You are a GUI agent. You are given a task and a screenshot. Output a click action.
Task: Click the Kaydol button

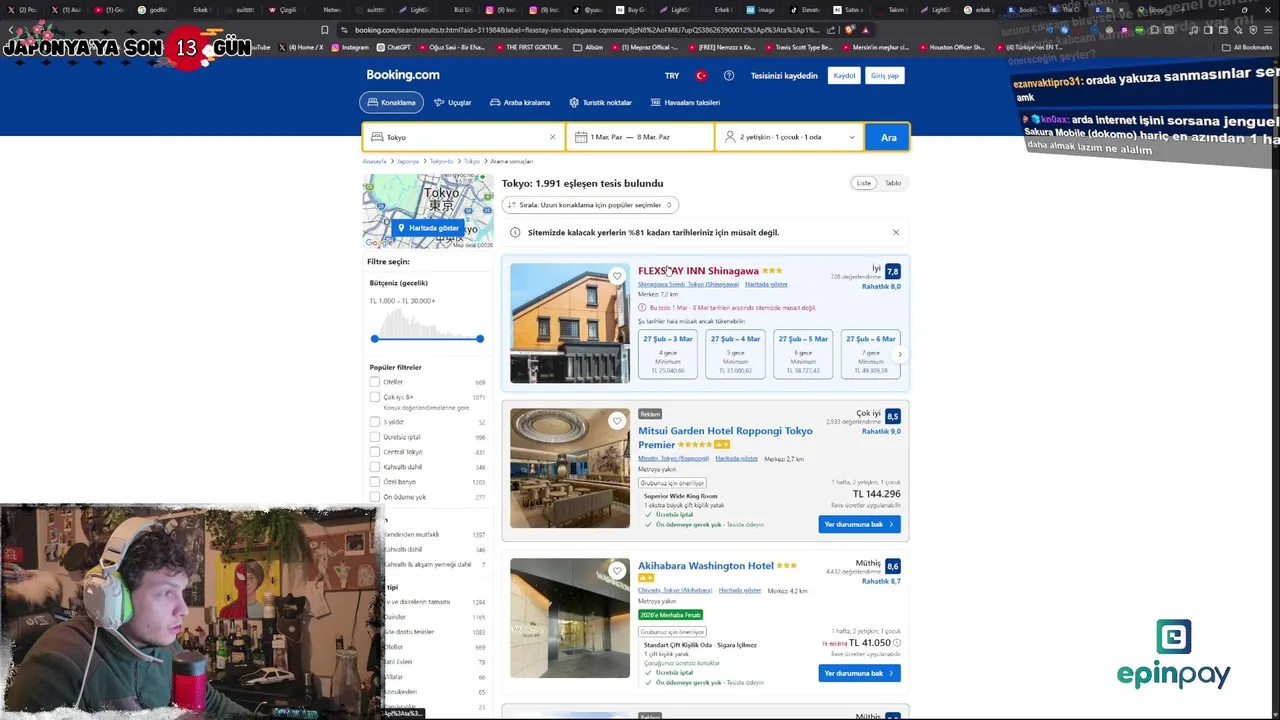click(845, 76)
